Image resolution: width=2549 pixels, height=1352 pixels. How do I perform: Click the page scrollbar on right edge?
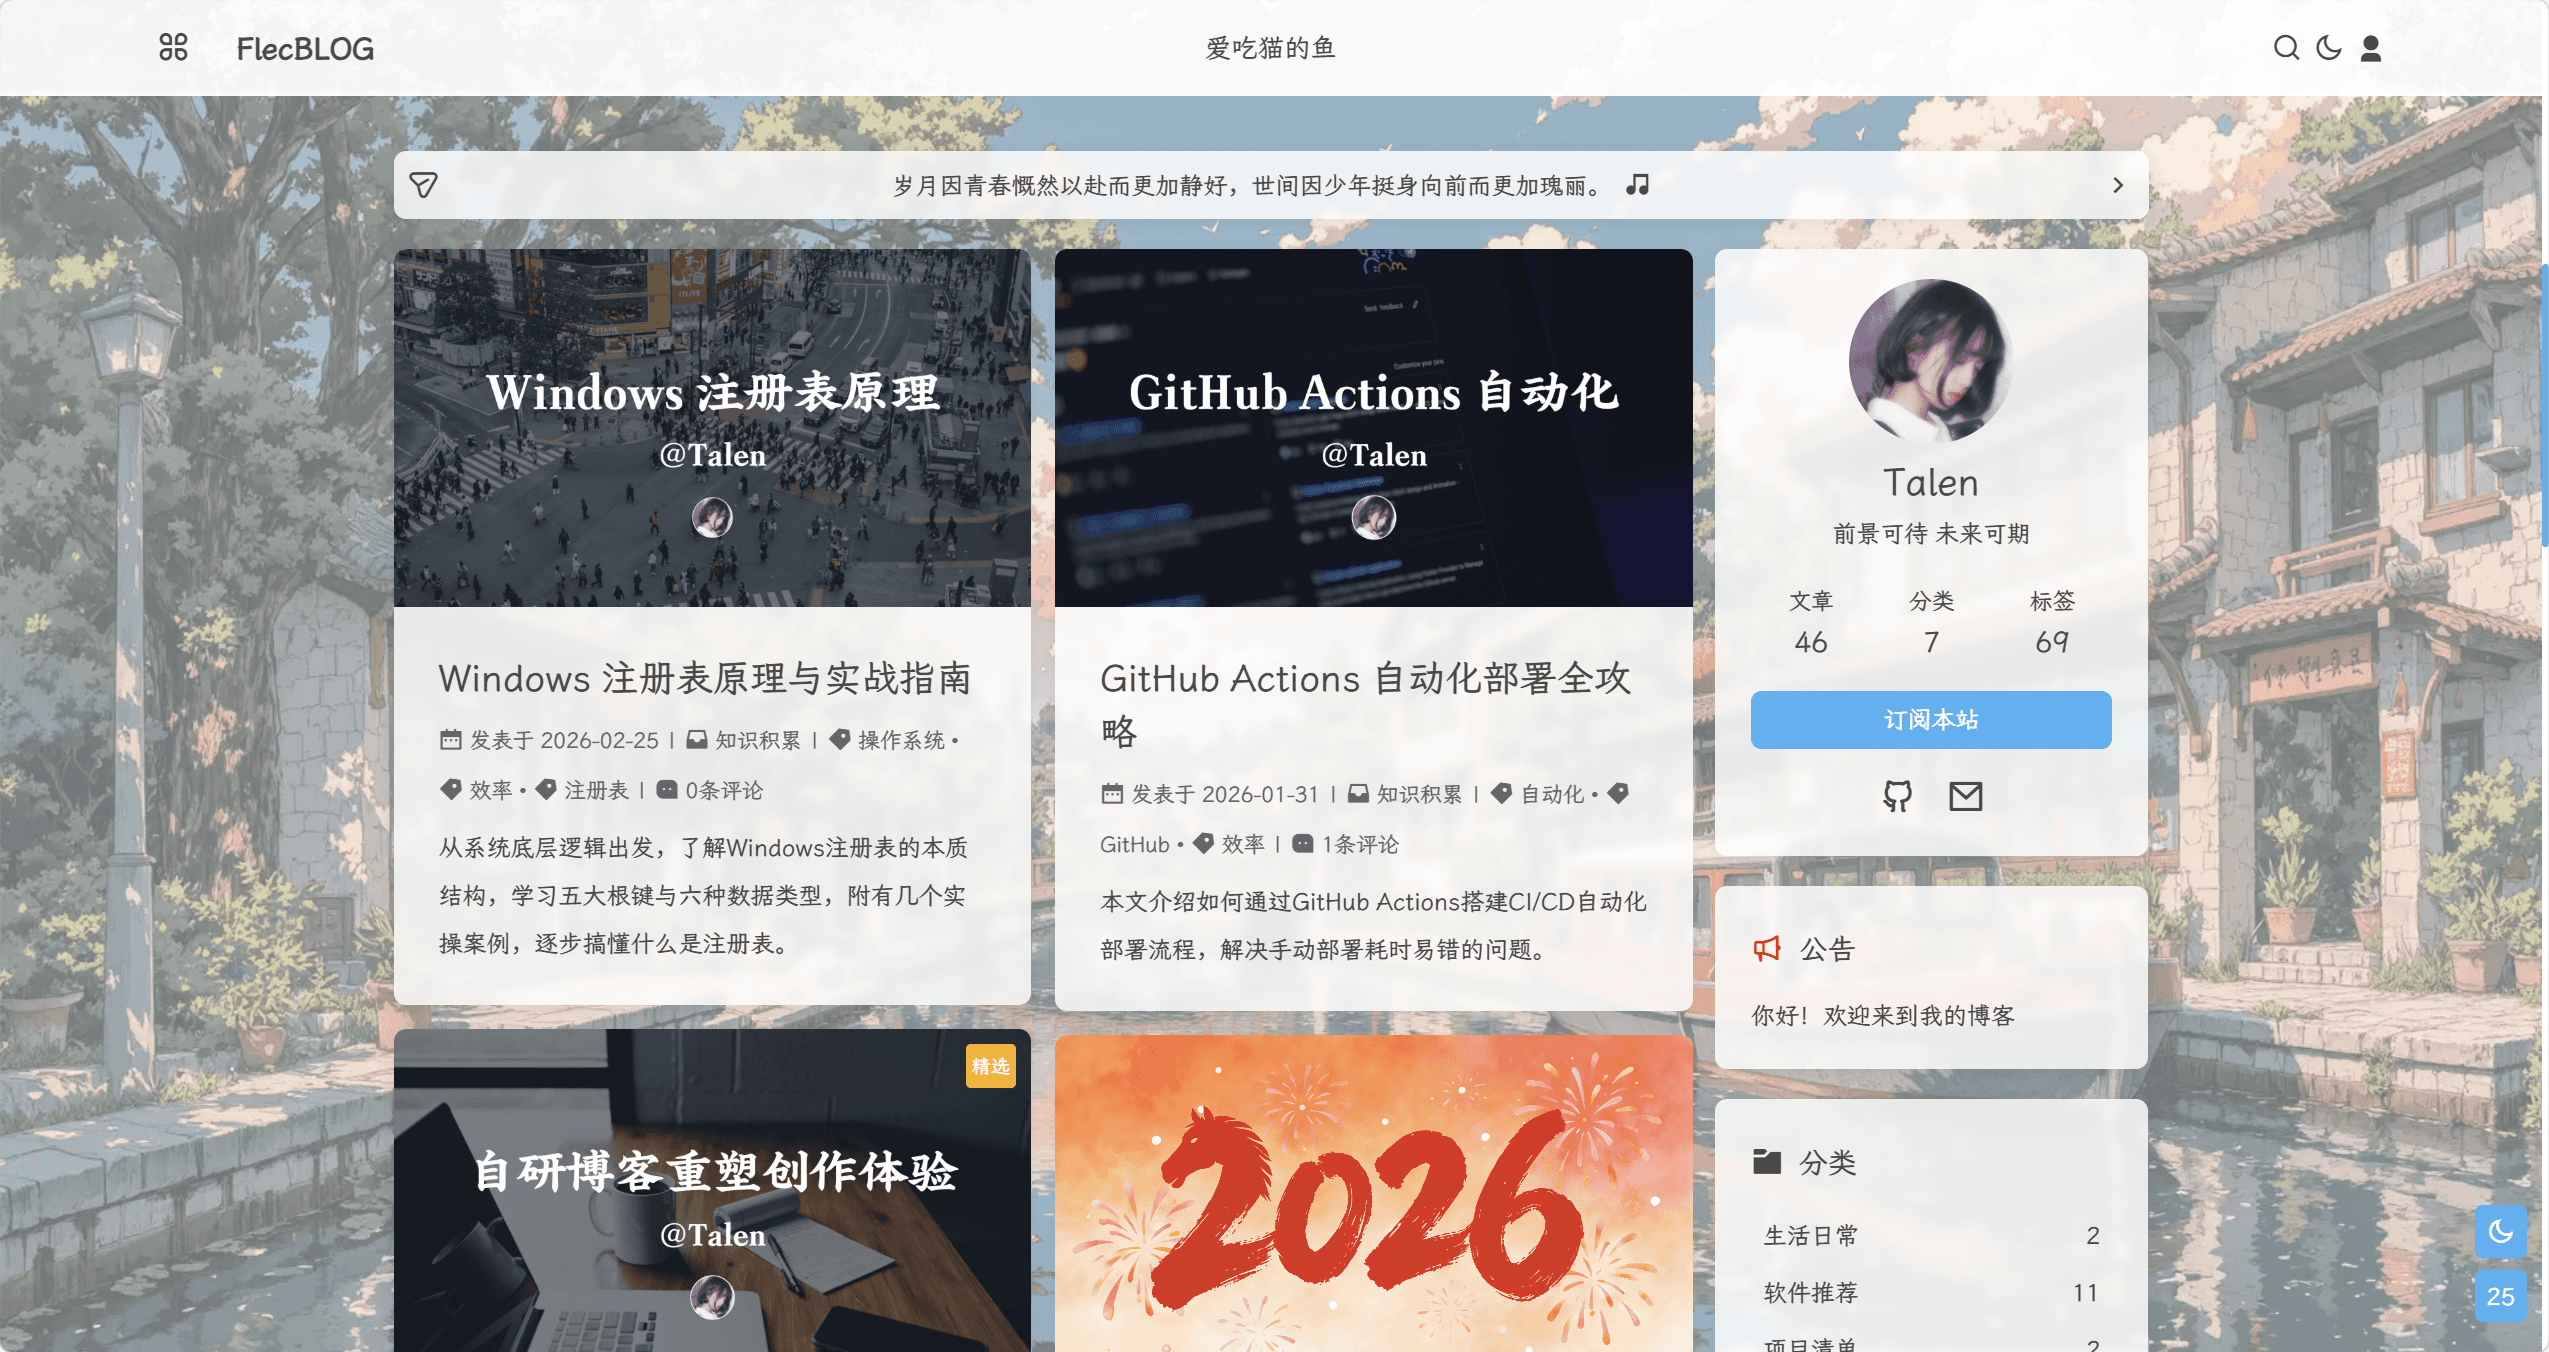pyautogui.click(x=2544, y=405)
